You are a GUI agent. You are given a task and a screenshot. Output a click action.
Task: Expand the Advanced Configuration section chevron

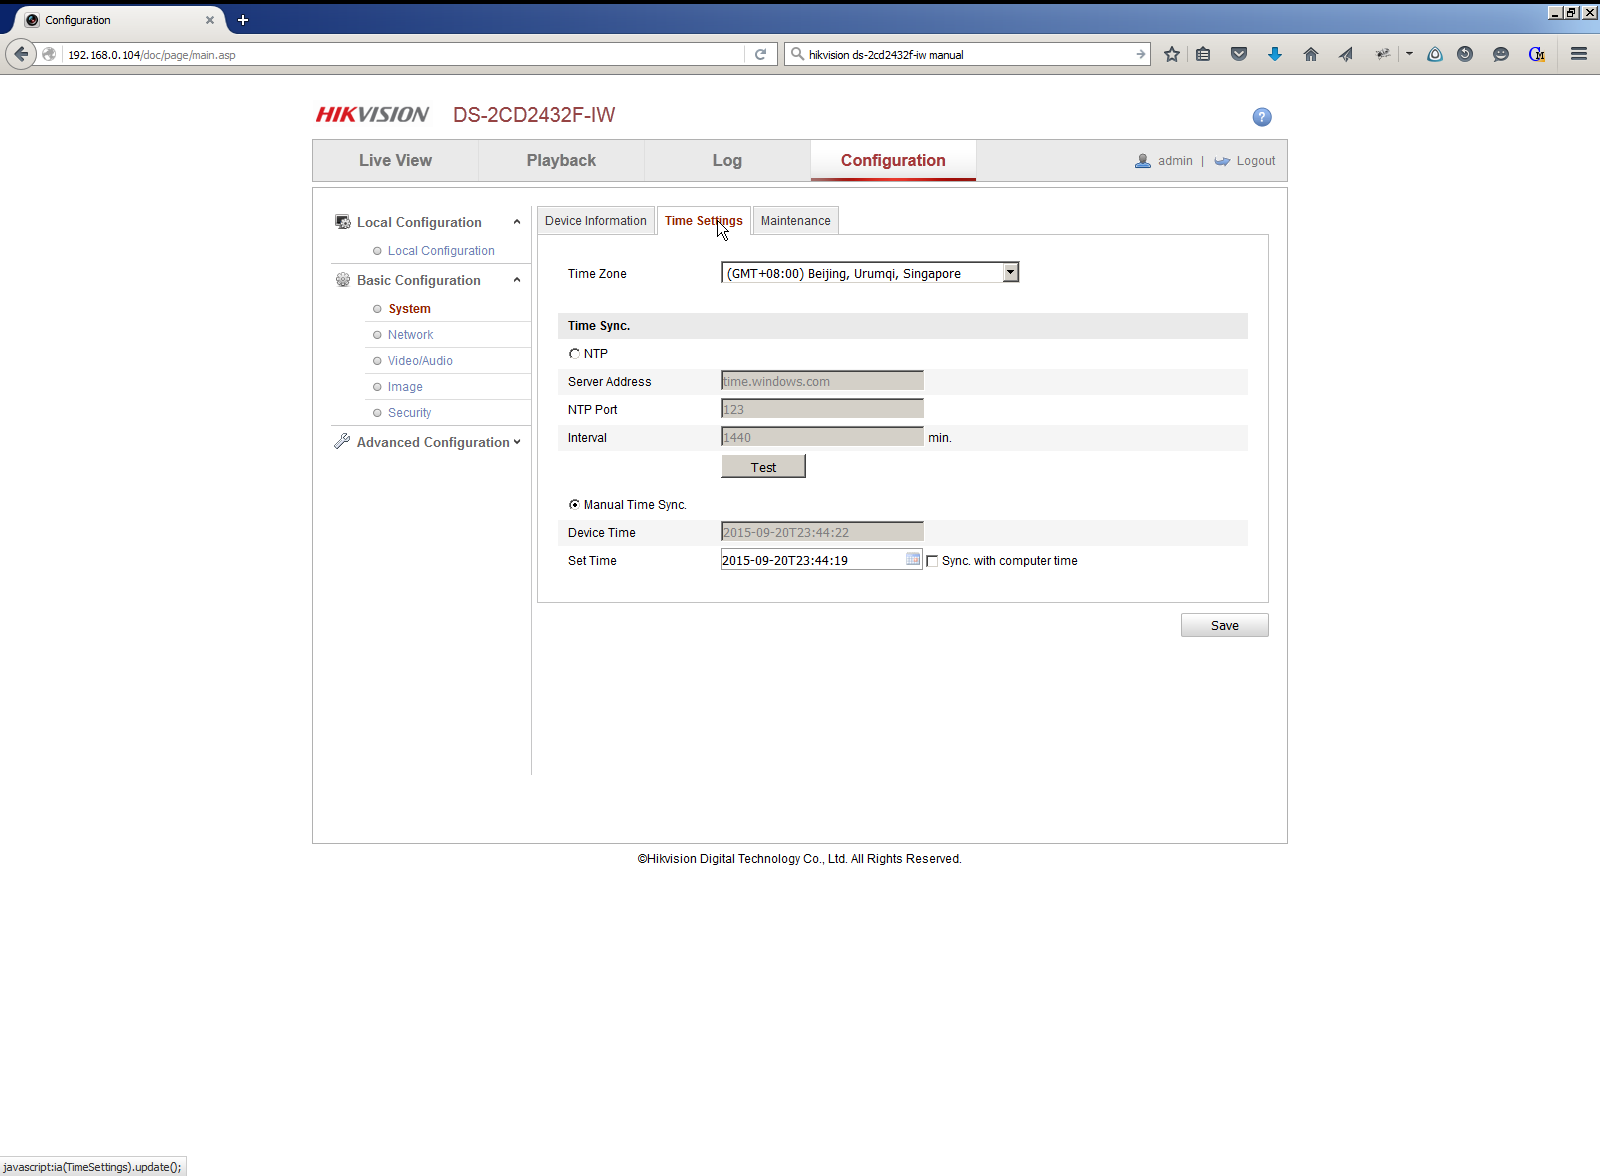tap(517, 441)
